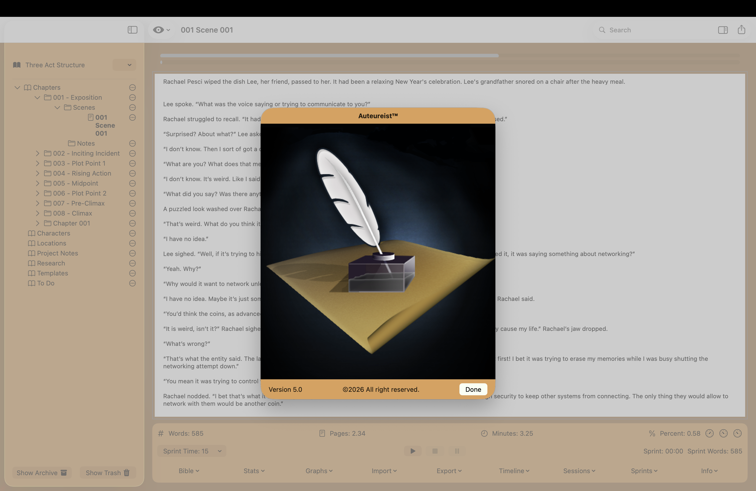Open the Timeline menu
This screenshot has height=491, width=756.
tap(514, 471)
